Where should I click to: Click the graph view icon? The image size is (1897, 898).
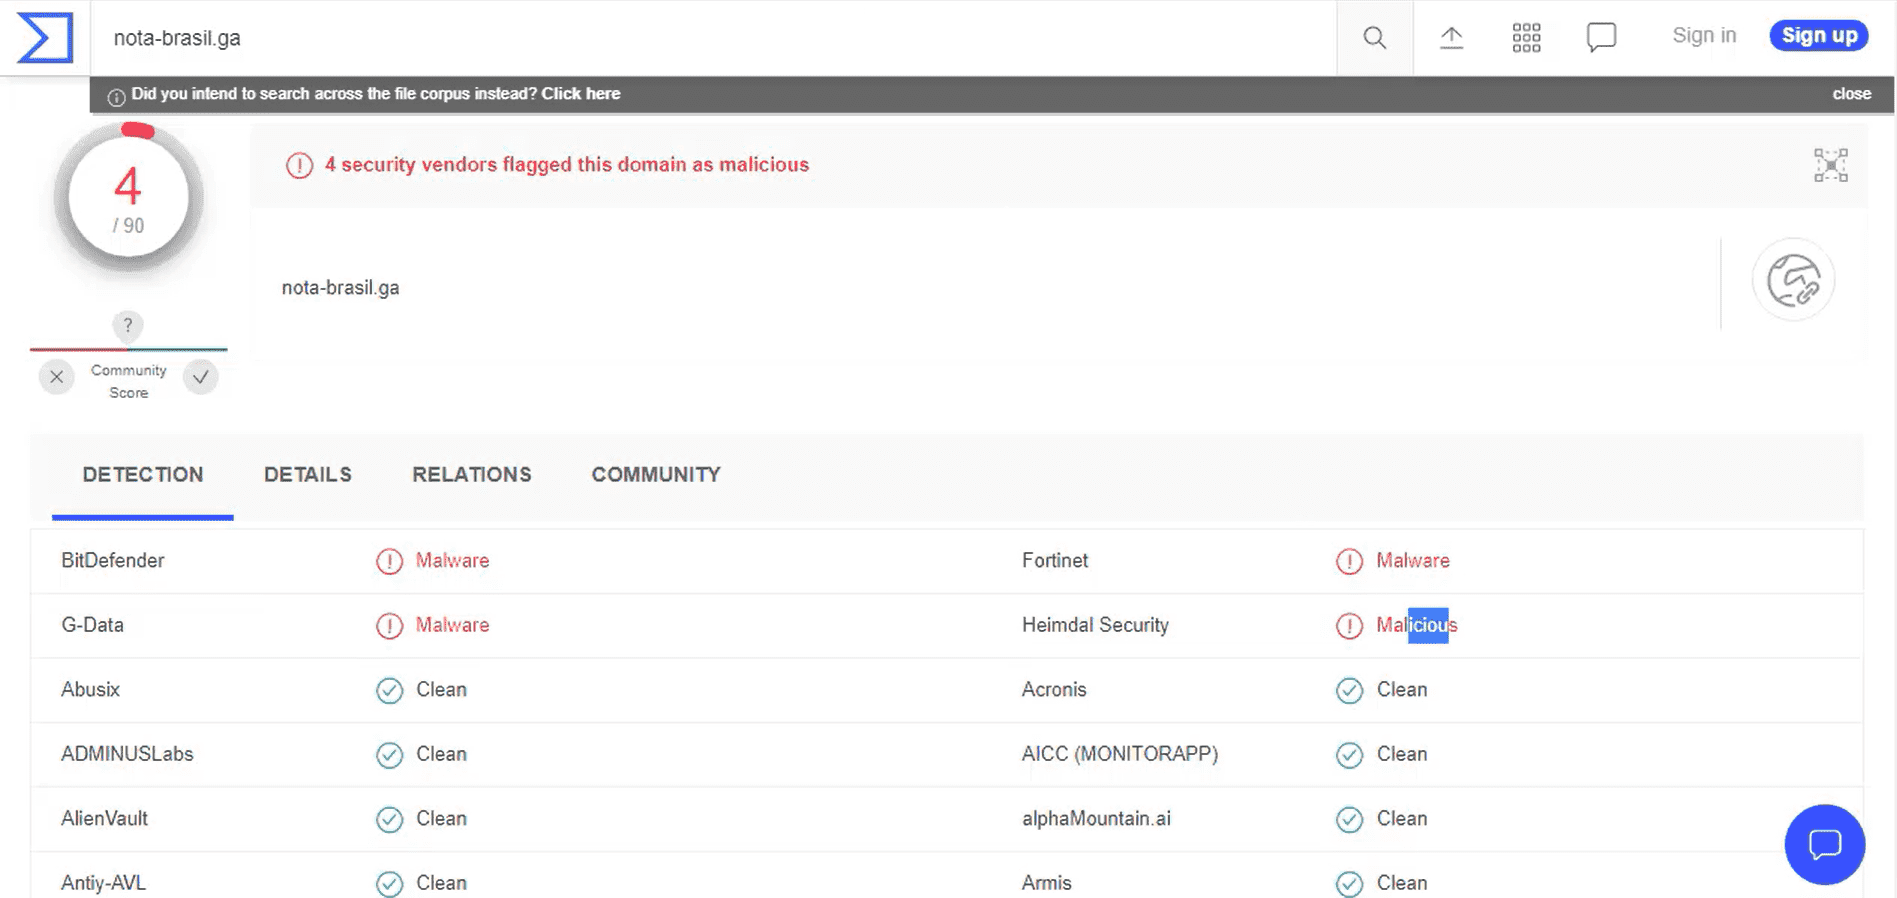[1831, 165]
